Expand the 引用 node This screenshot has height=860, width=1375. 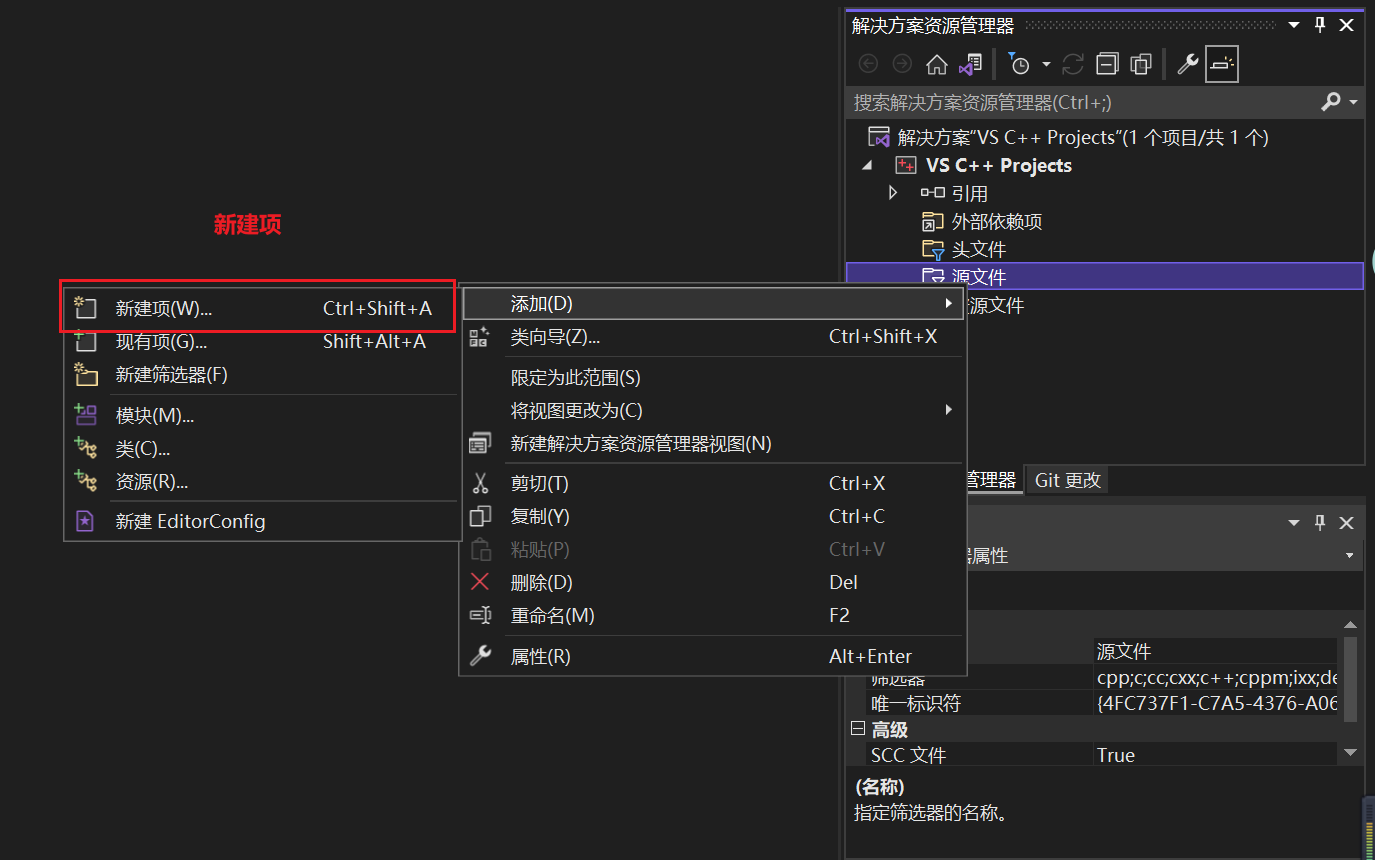click(x=893, y=193)
